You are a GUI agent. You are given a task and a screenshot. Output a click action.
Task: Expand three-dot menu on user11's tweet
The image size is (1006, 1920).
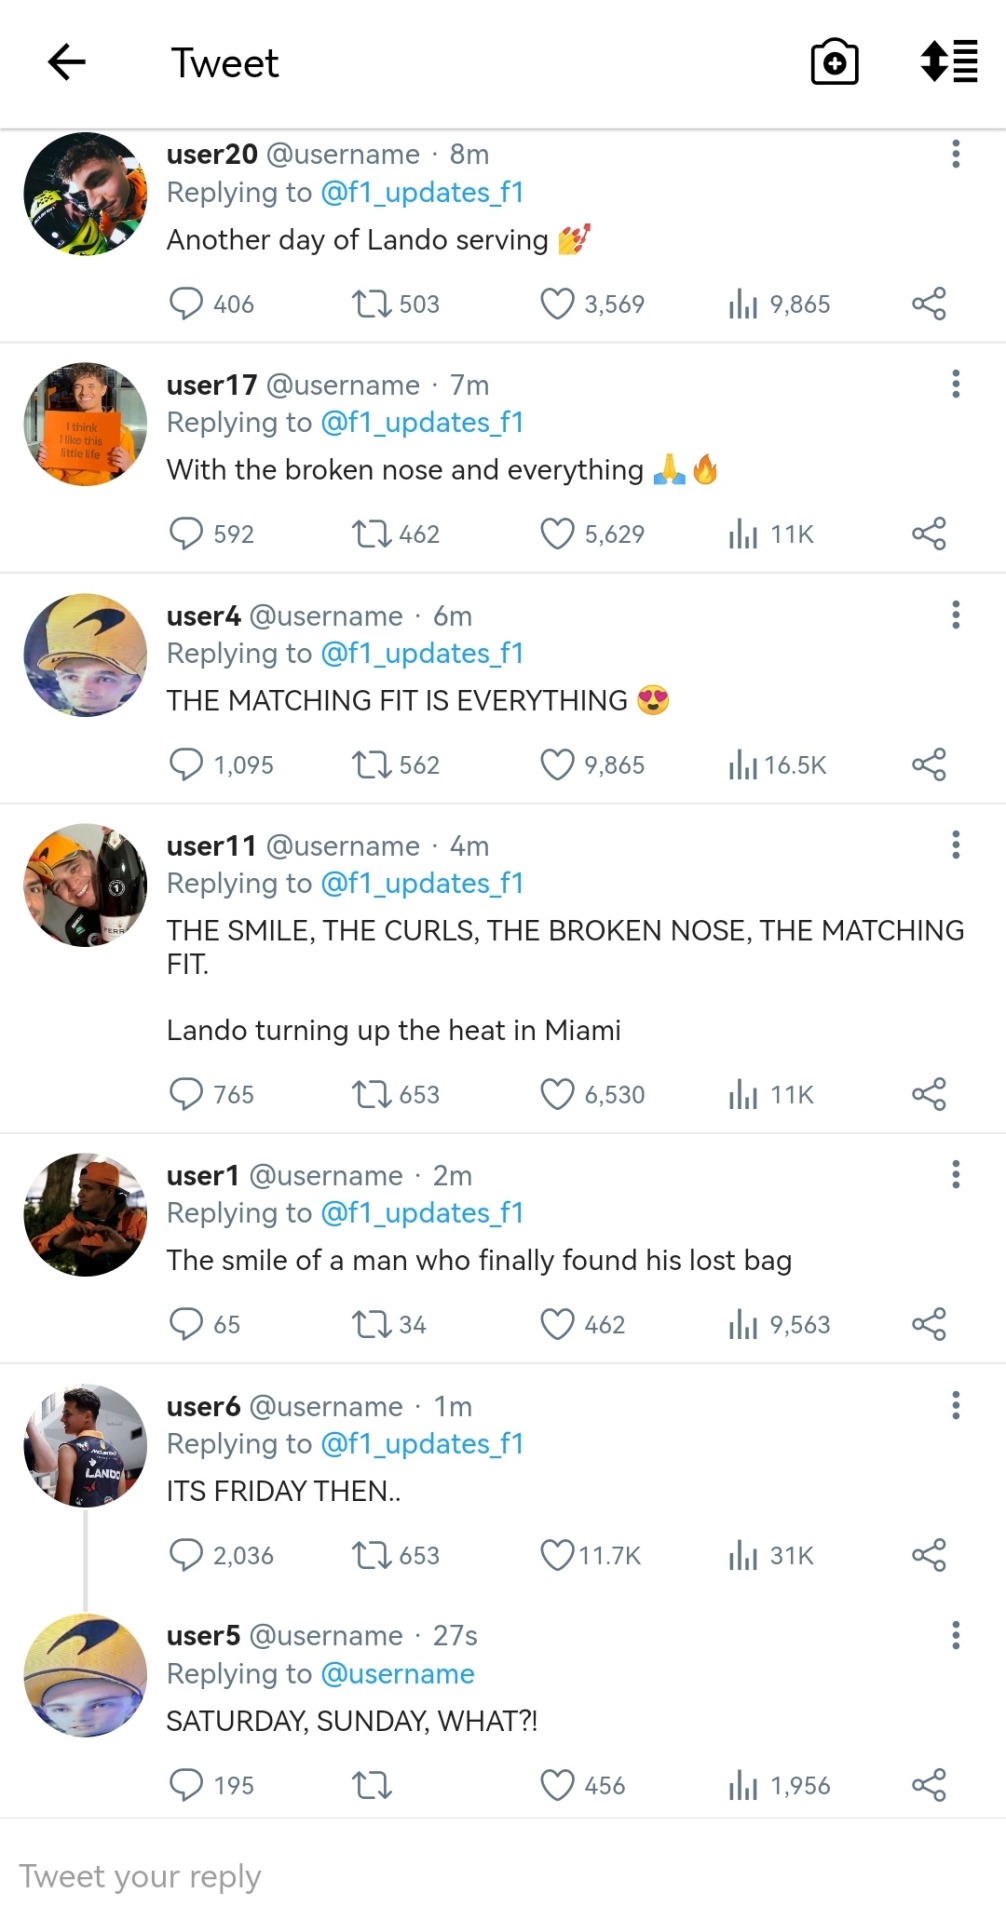click(956, 846)
